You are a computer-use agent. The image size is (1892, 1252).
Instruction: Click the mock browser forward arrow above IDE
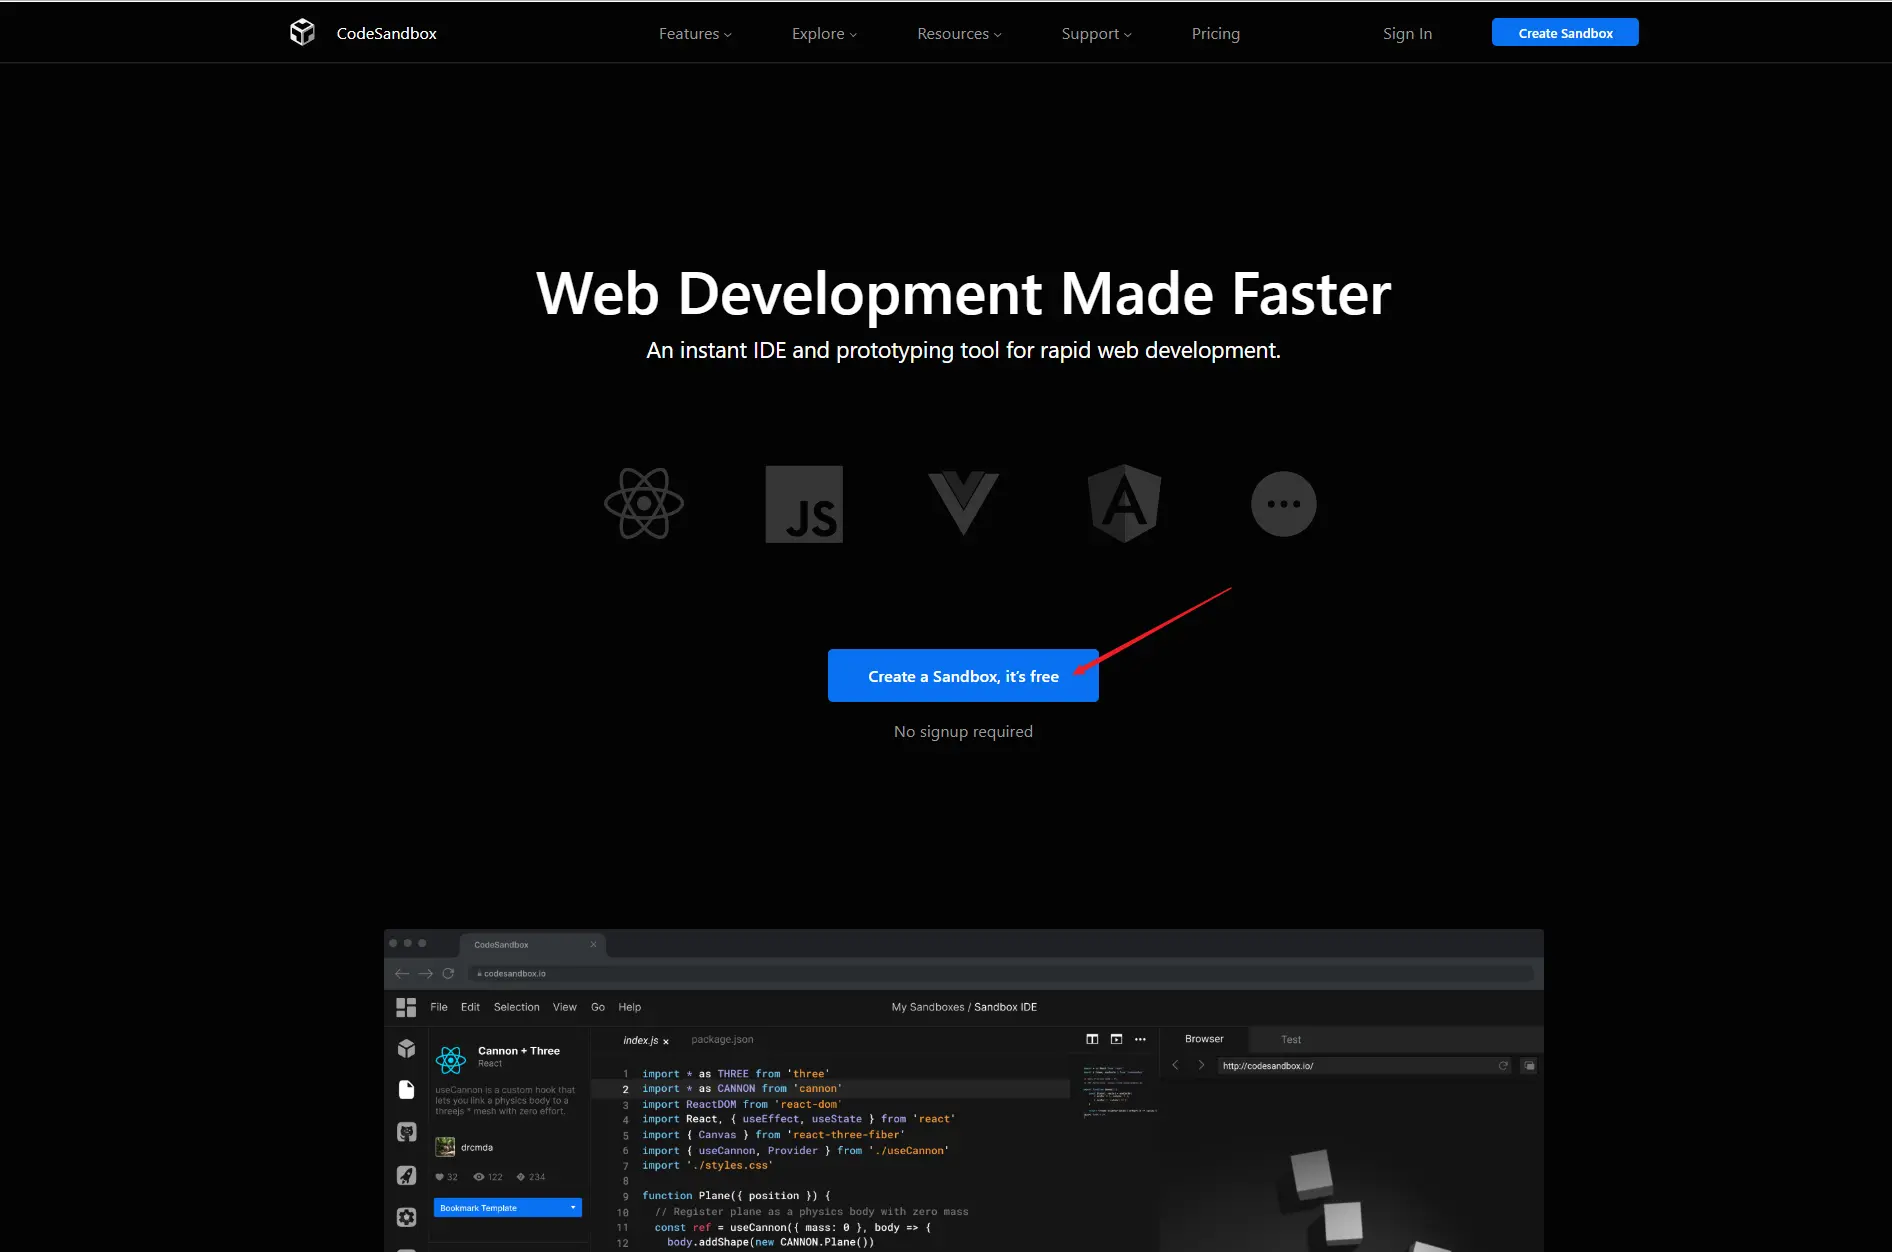pos(425,973)
